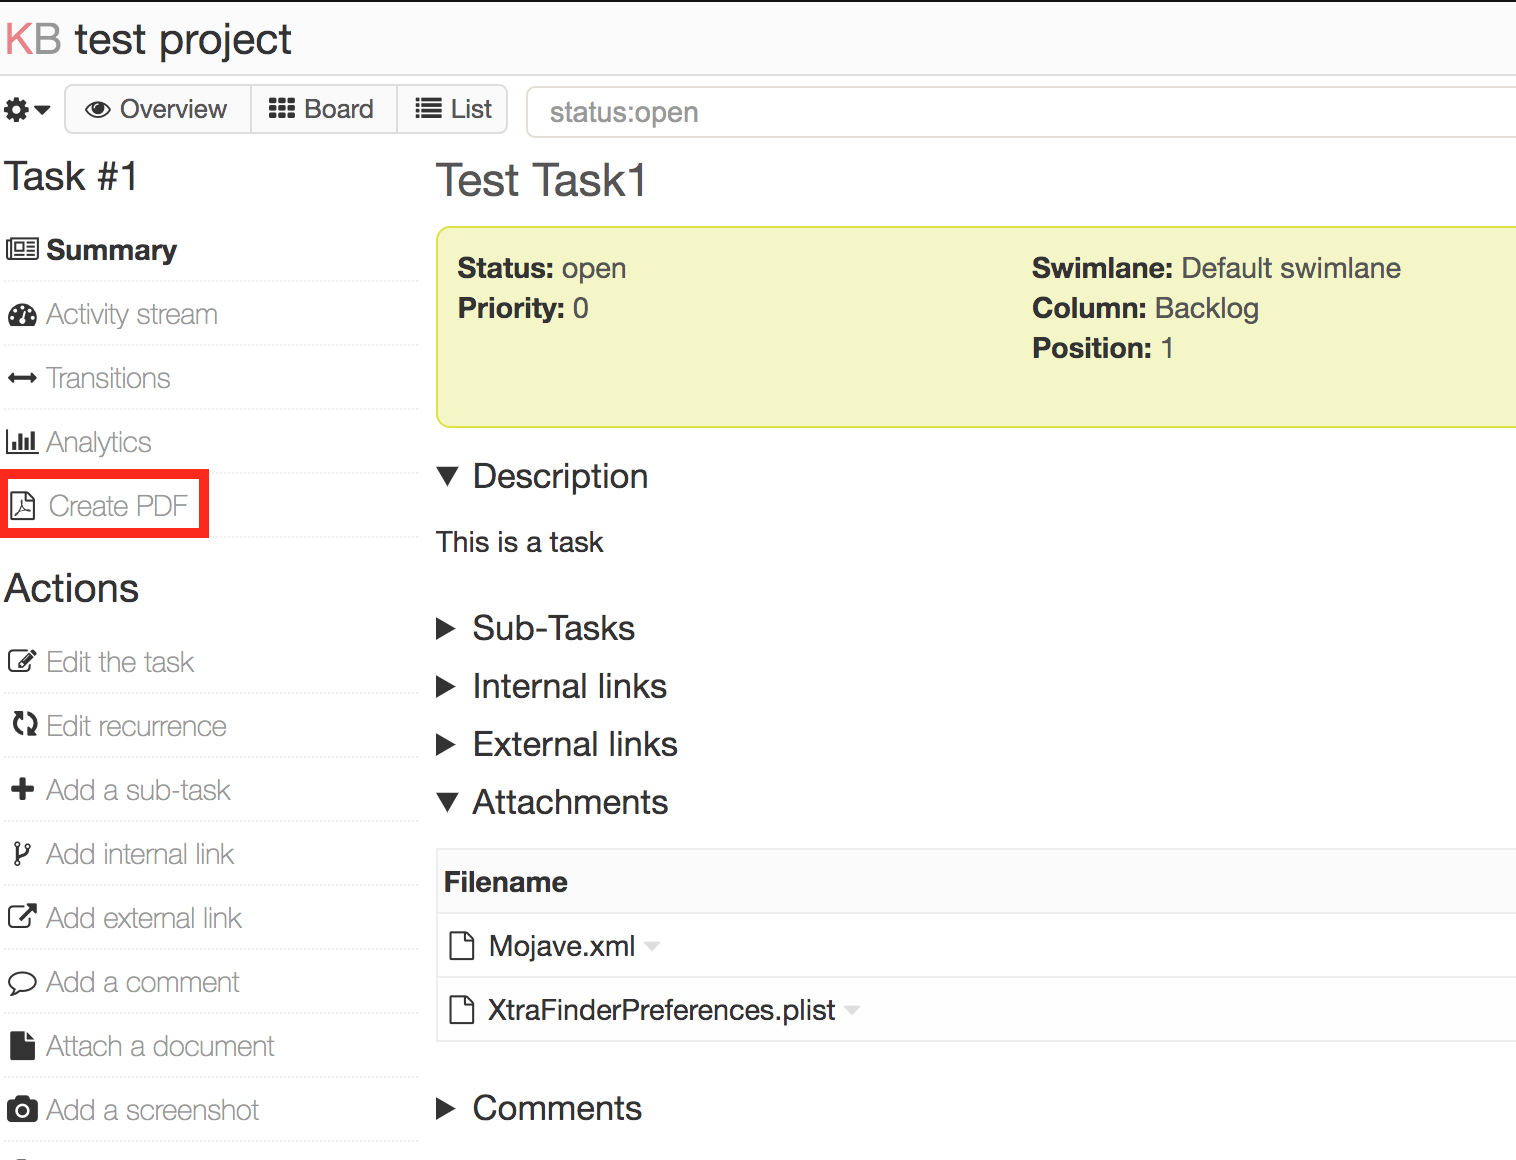The height and width of the screenshot is (1160, 1516).
Task: Open the gear settings dropdown
Action: tap(26, 109)
